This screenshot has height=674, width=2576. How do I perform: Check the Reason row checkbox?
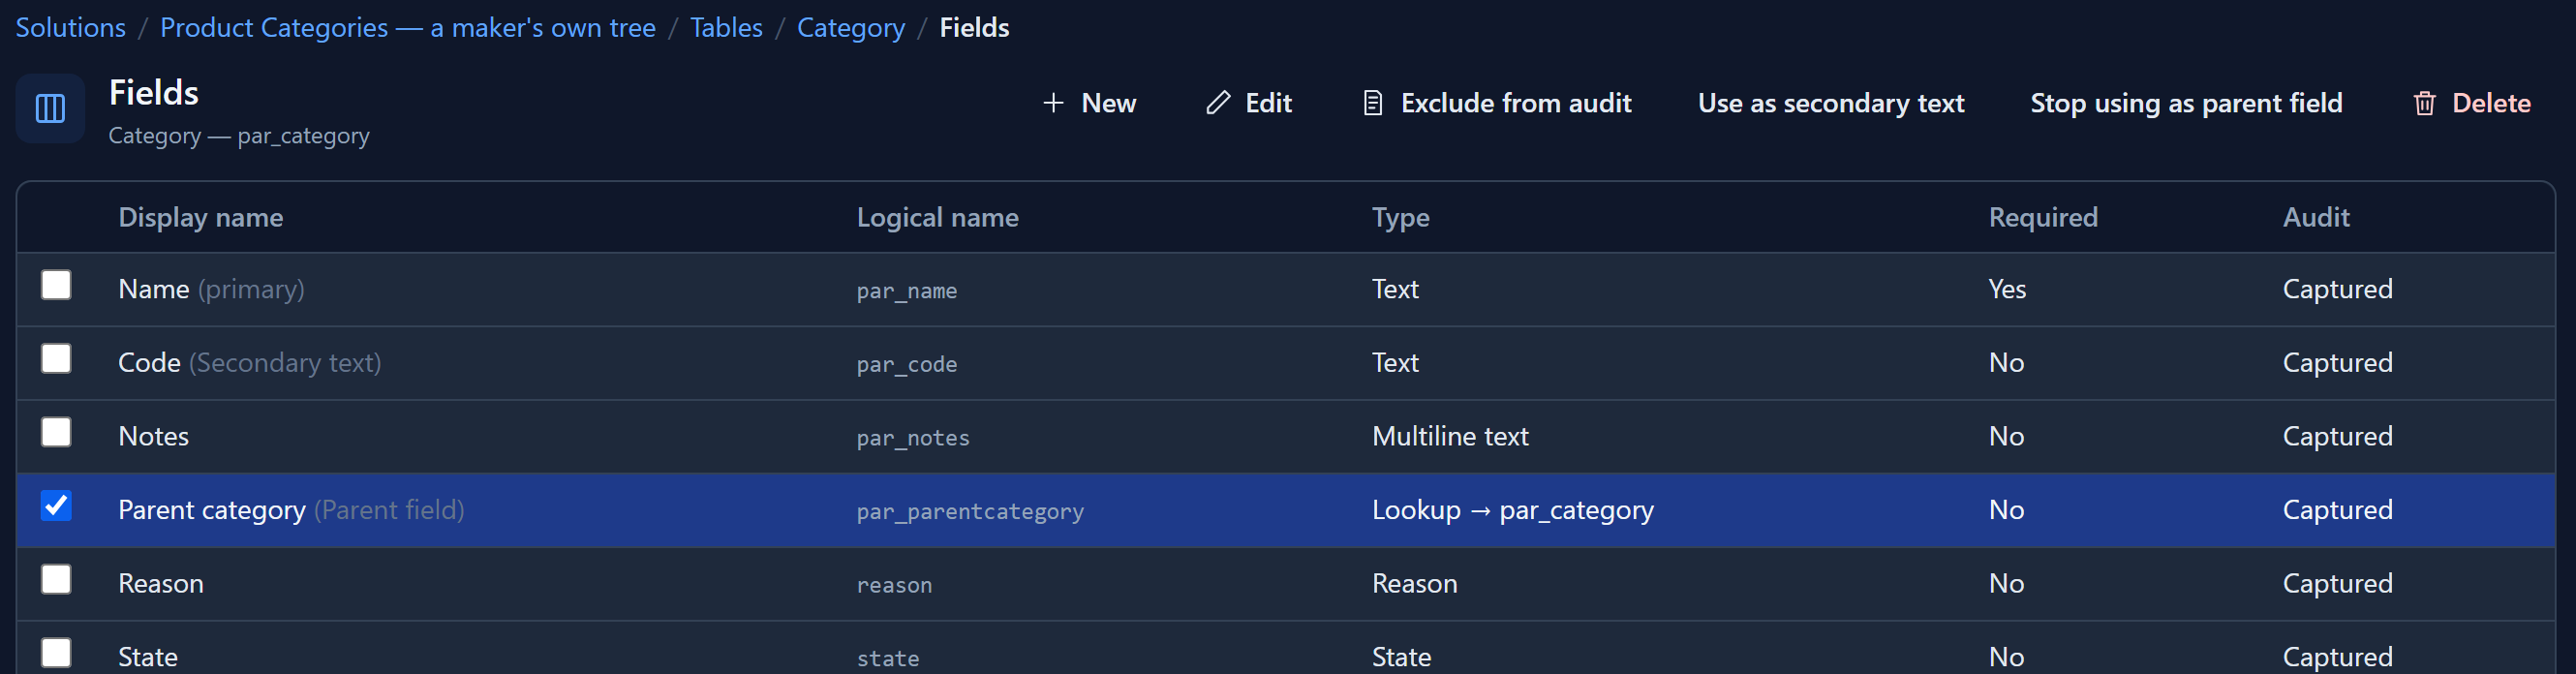click(56, 579)
